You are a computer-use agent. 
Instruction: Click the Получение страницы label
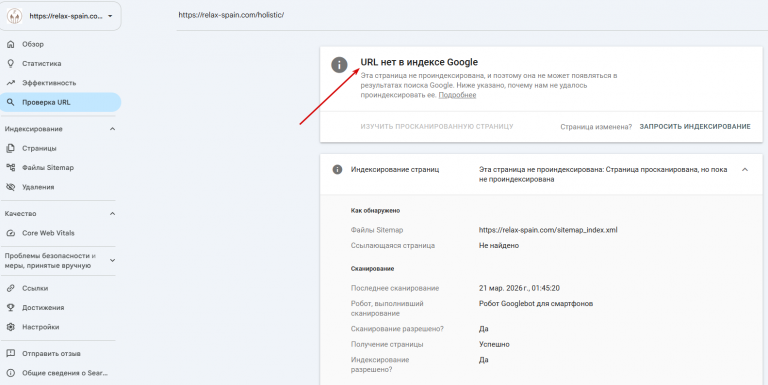pyautogui.click(x=387, y=344)
